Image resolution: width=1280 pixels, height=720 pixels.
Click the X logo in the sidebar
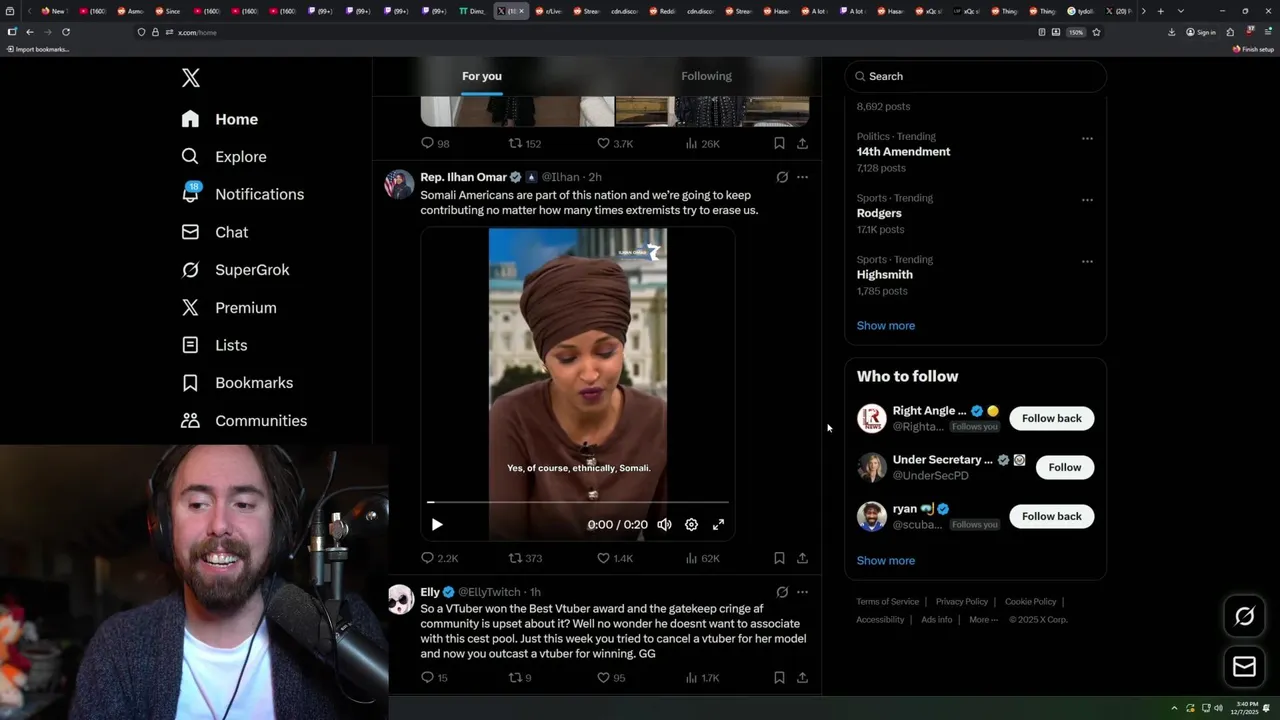pyautogui.click(x=191, y=78)
